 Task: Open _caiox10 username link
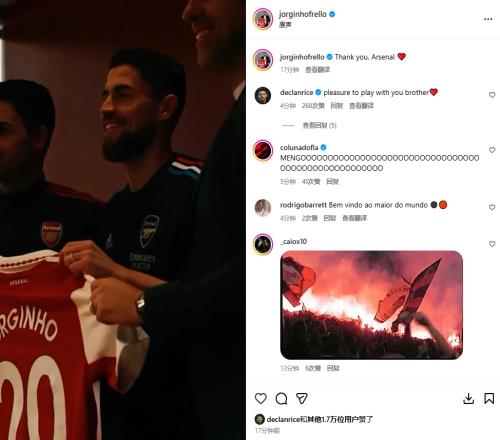click(x=293, y=241)
